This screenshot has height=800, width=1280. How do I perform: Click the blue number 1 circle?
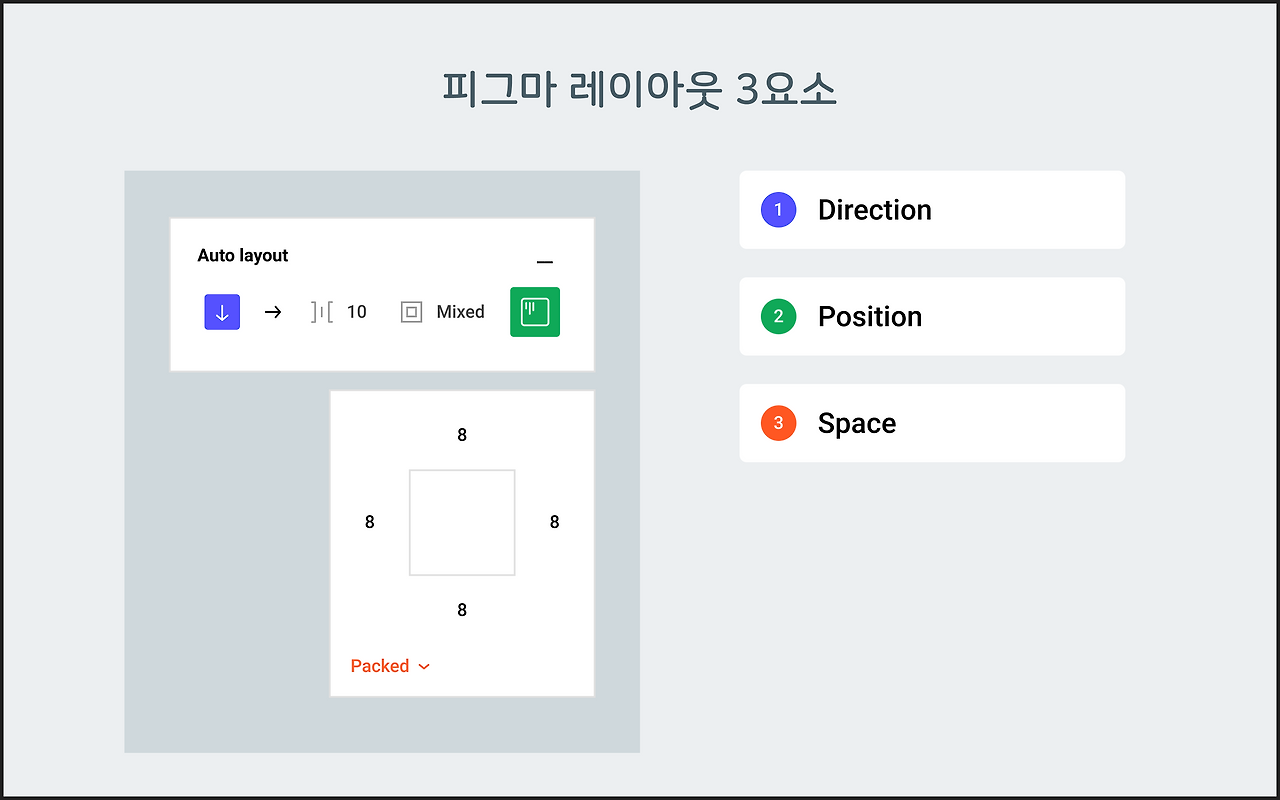coord(778,210)
